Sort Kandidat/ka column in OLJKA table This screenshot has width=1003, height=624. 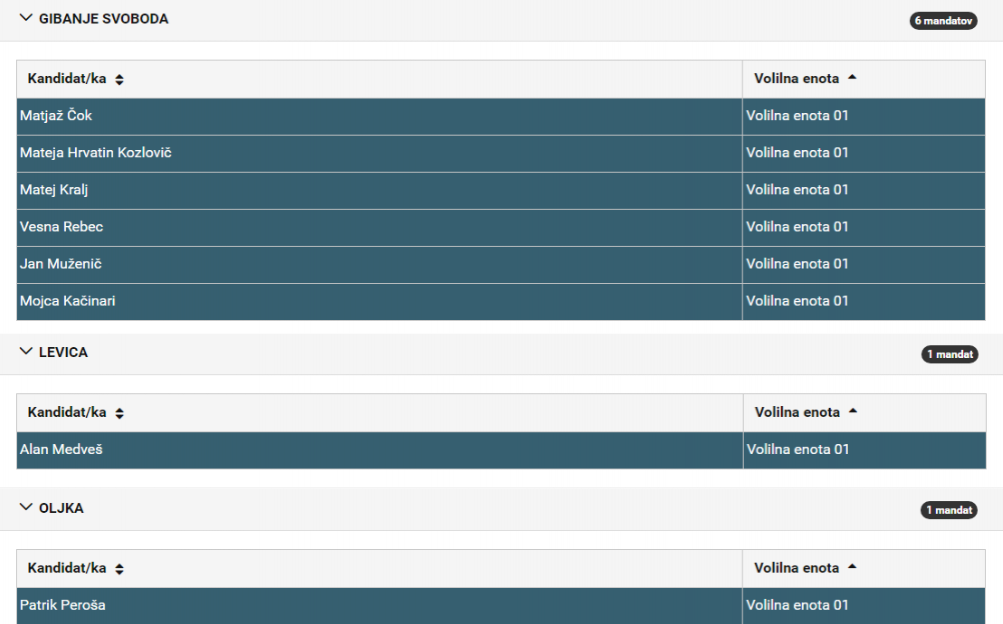[119, 568]
